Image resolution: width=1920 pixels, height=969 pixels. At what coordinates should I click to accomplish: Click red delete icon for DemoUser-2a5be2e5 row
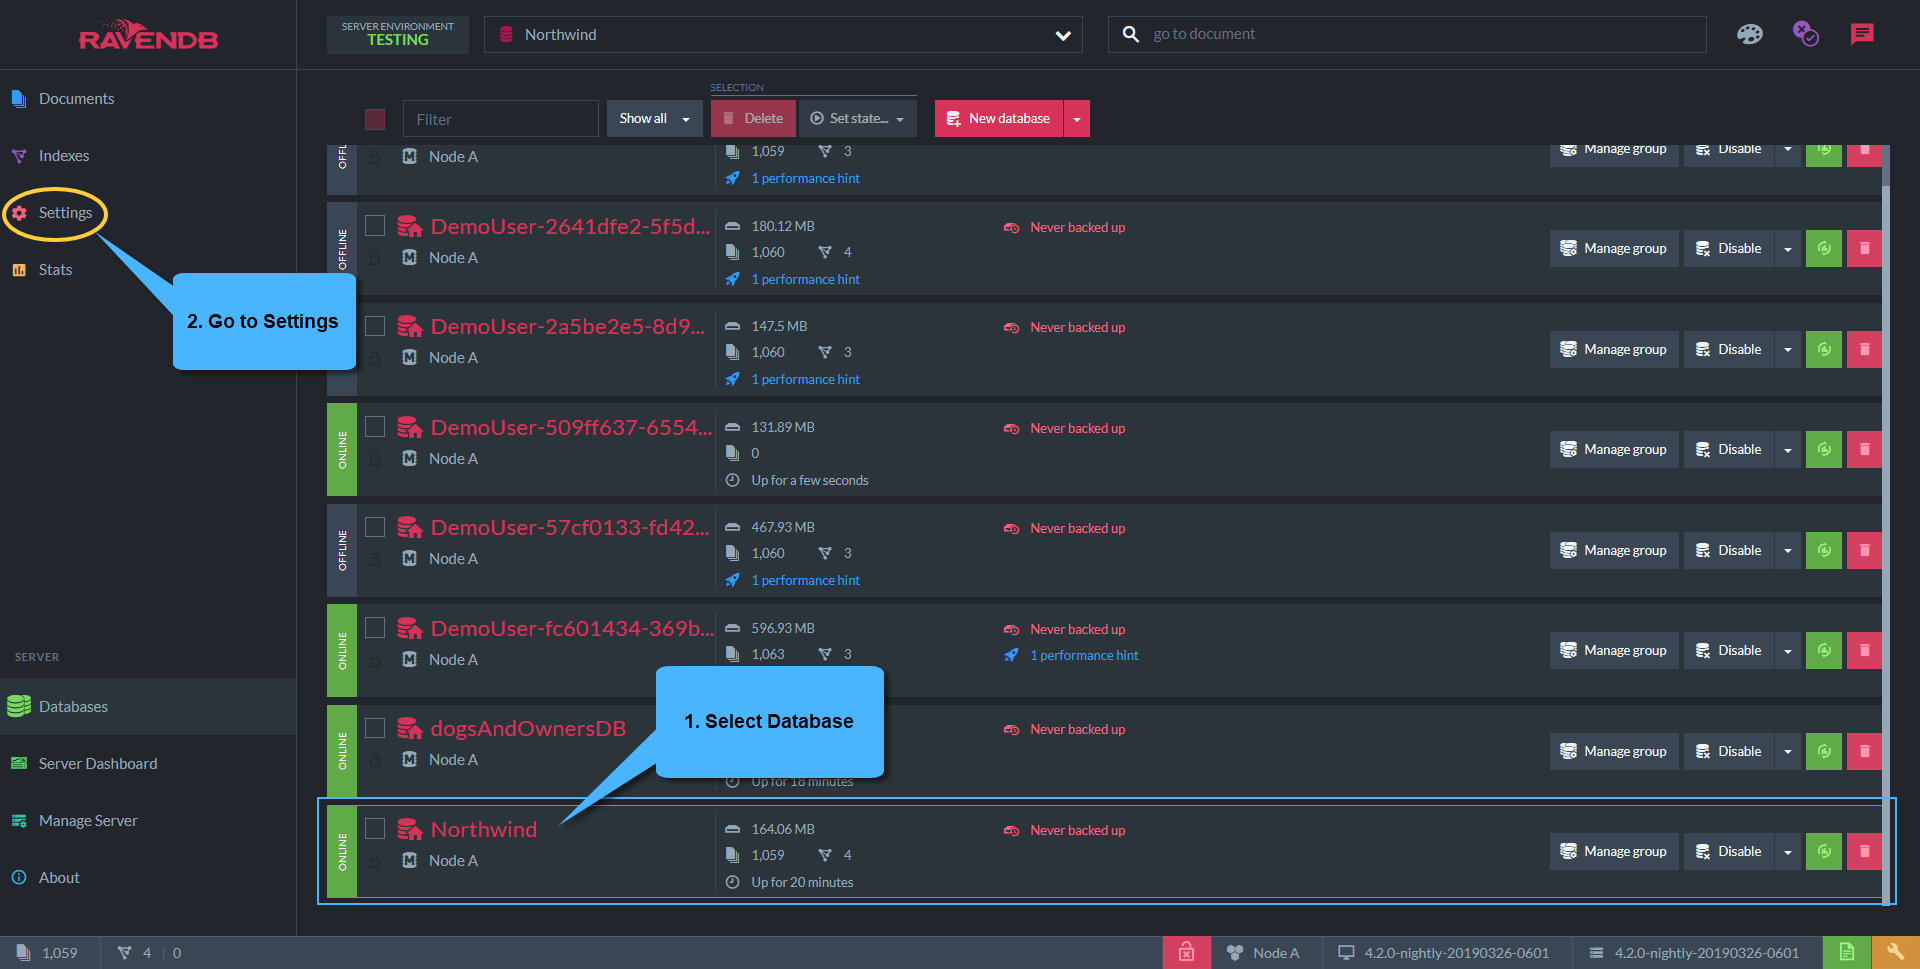[1864, 349]
